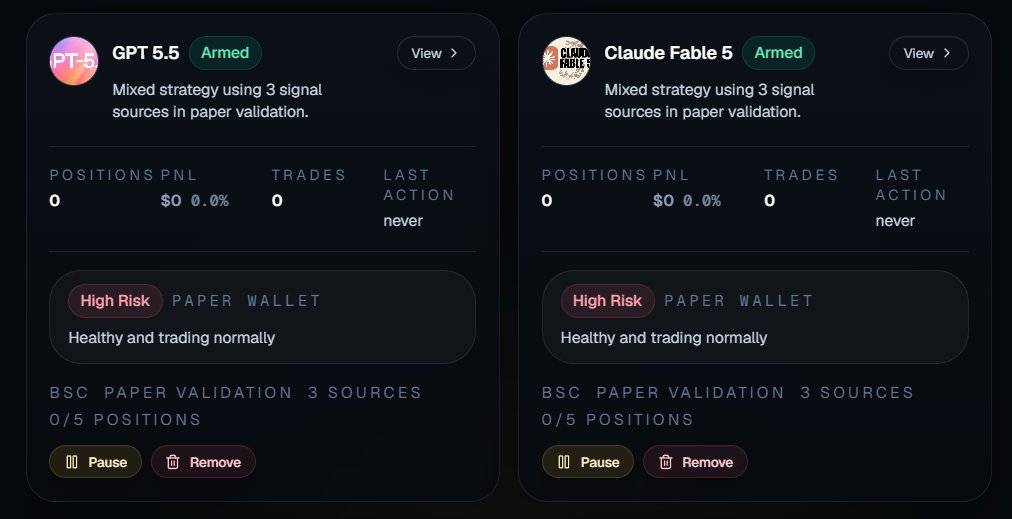Select the GPT 5.5 title text

point(146,53)
